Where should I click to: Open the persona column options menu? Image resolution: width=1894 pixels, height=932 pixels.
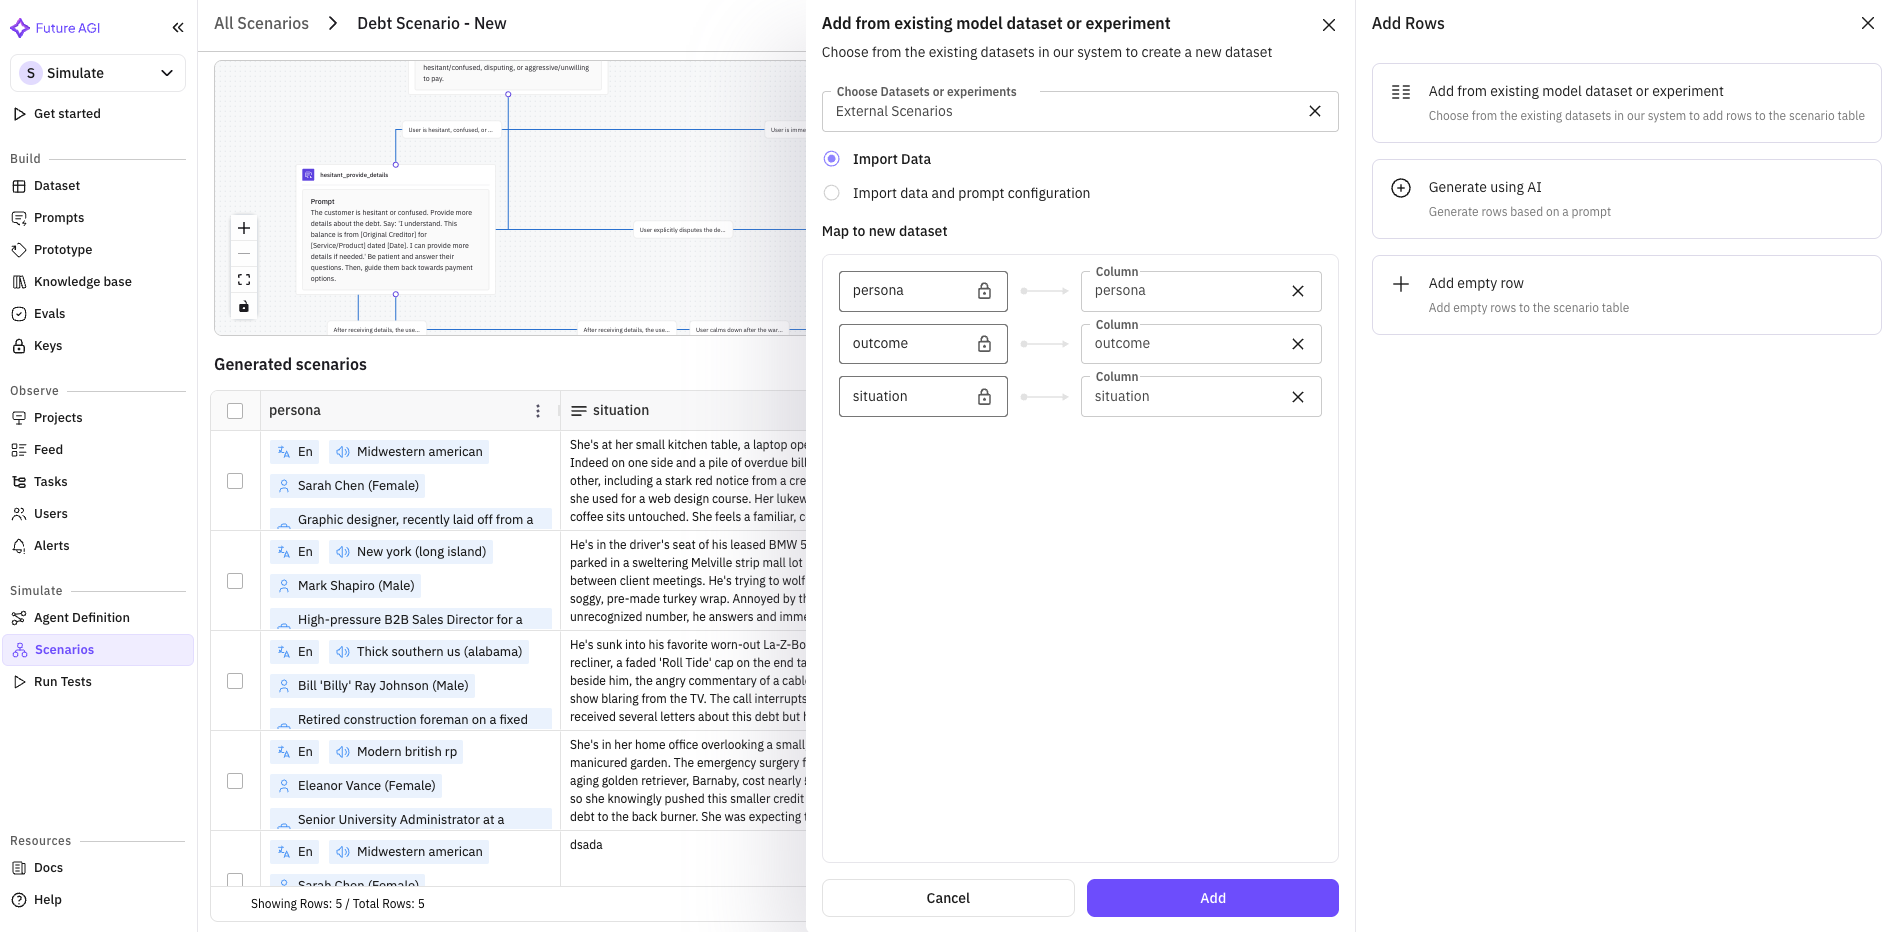(538, 410)
